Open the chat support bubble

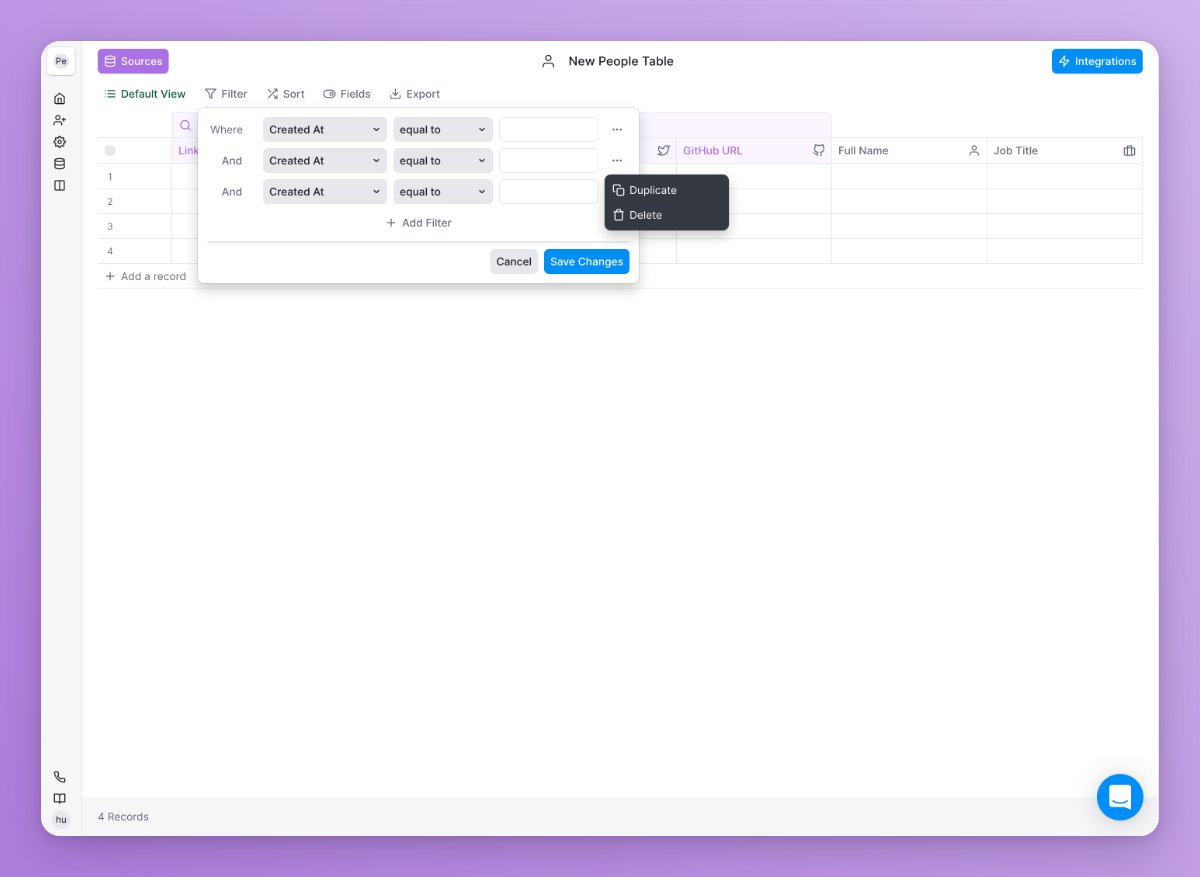[1120, 797]
